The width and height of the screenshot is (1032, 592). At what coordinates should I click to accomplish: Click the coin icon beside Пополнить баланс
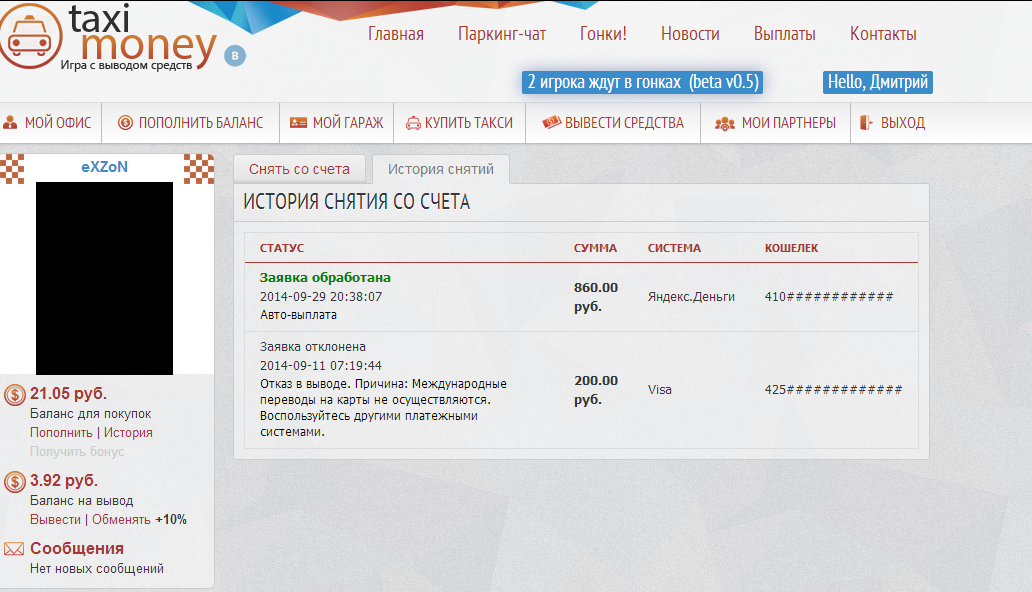pyautogui.click(x=125, y=122)
